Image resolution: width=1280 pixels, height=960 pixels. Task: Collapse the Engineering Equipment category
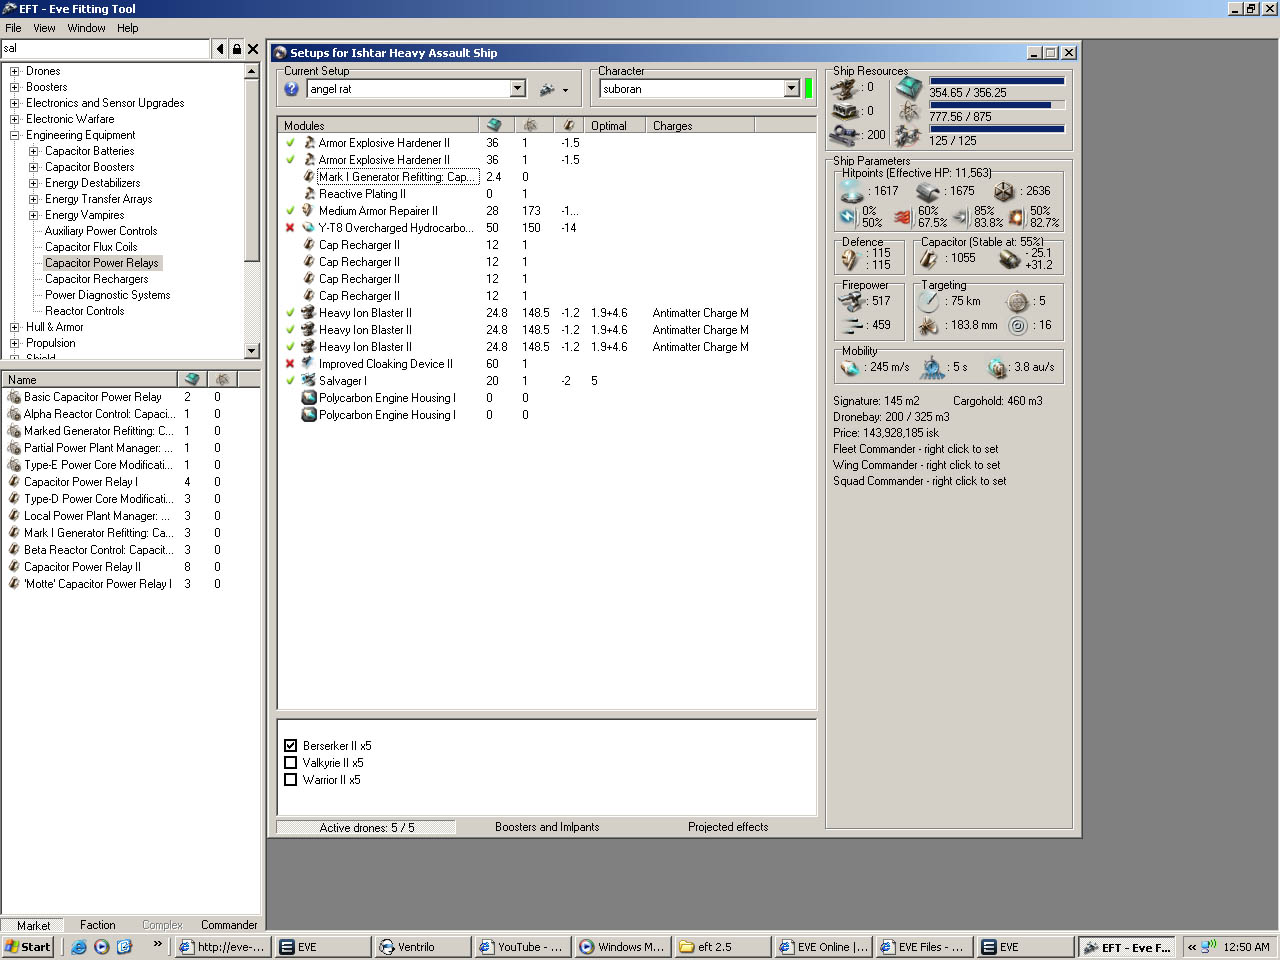14,135
